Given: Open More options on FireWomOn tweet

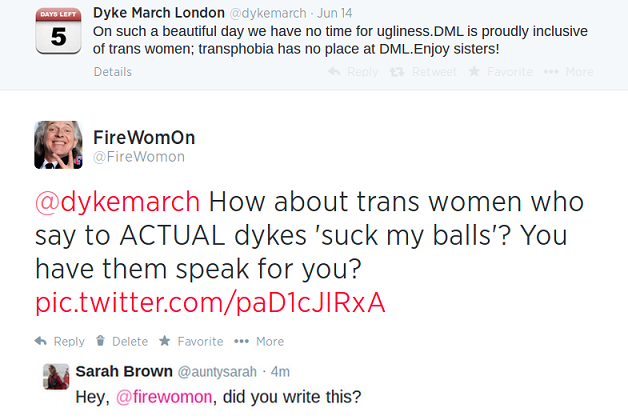Looking at the screenshot, I should [x=263, y=341].
